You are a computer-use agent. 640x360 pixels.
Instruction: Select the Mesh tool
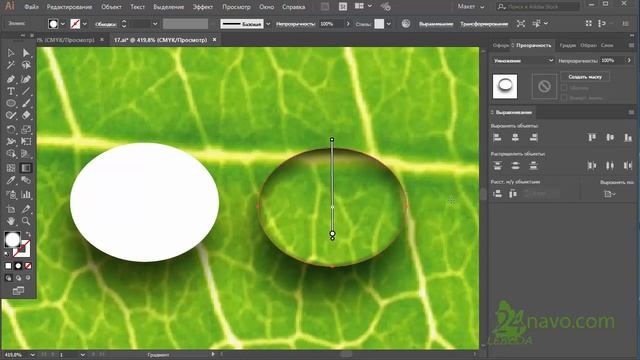pos(11,168)
